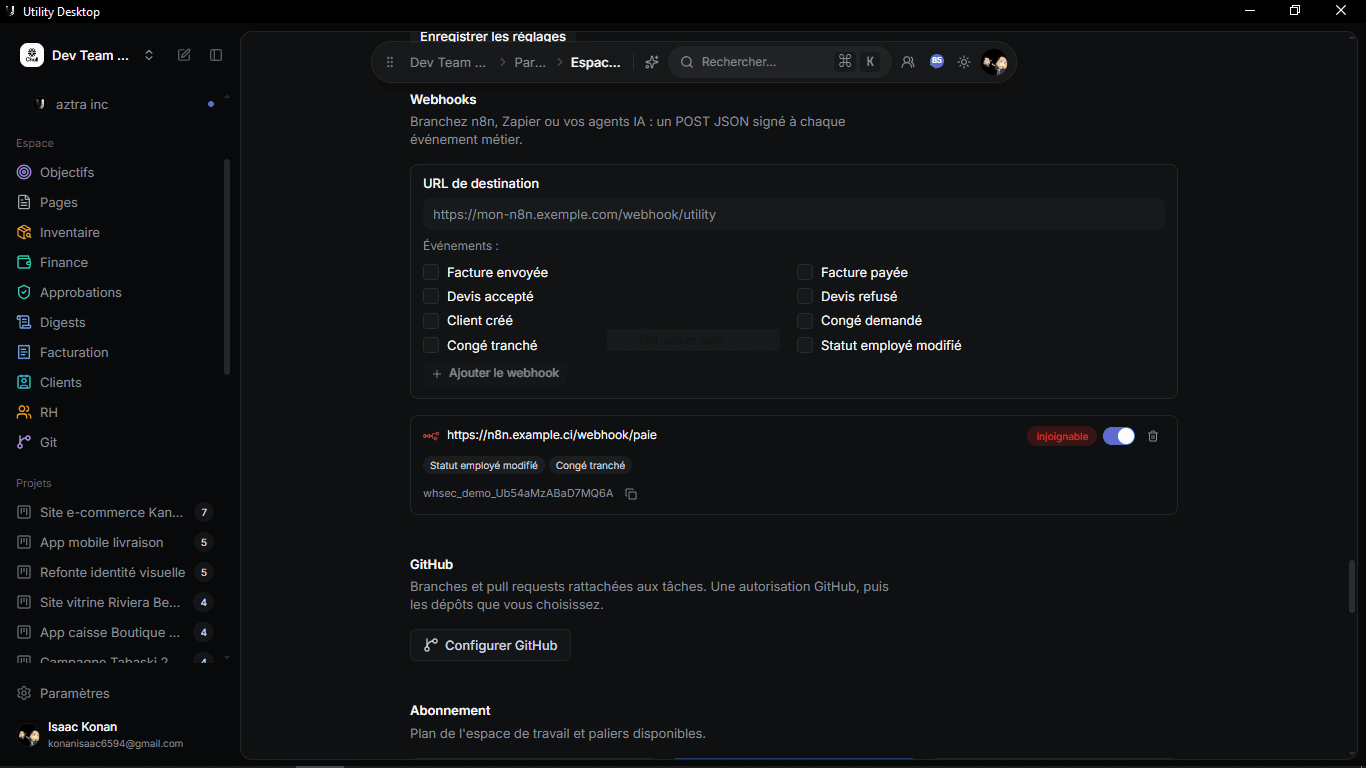
Task: Check the Devis refusé event
Action: coord(805,296)
